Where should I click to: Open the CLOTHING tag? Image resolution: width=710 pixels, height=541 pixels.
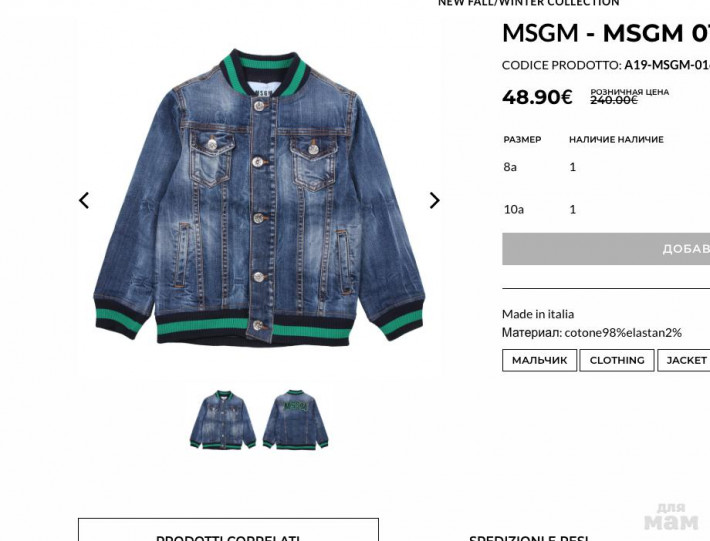[x=617, y=360]
